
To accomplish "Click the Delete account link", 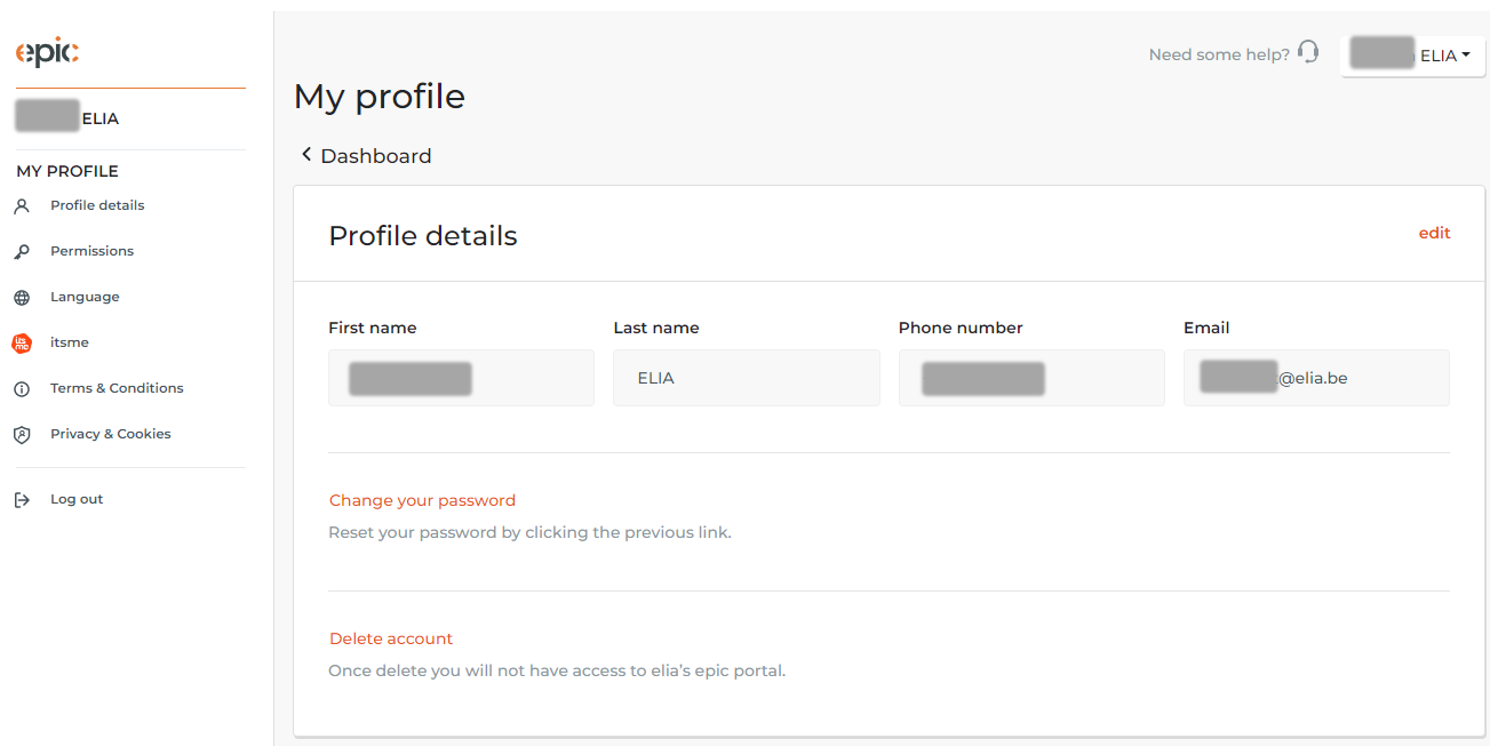I will pyautogui.click(x=391, y=638).
